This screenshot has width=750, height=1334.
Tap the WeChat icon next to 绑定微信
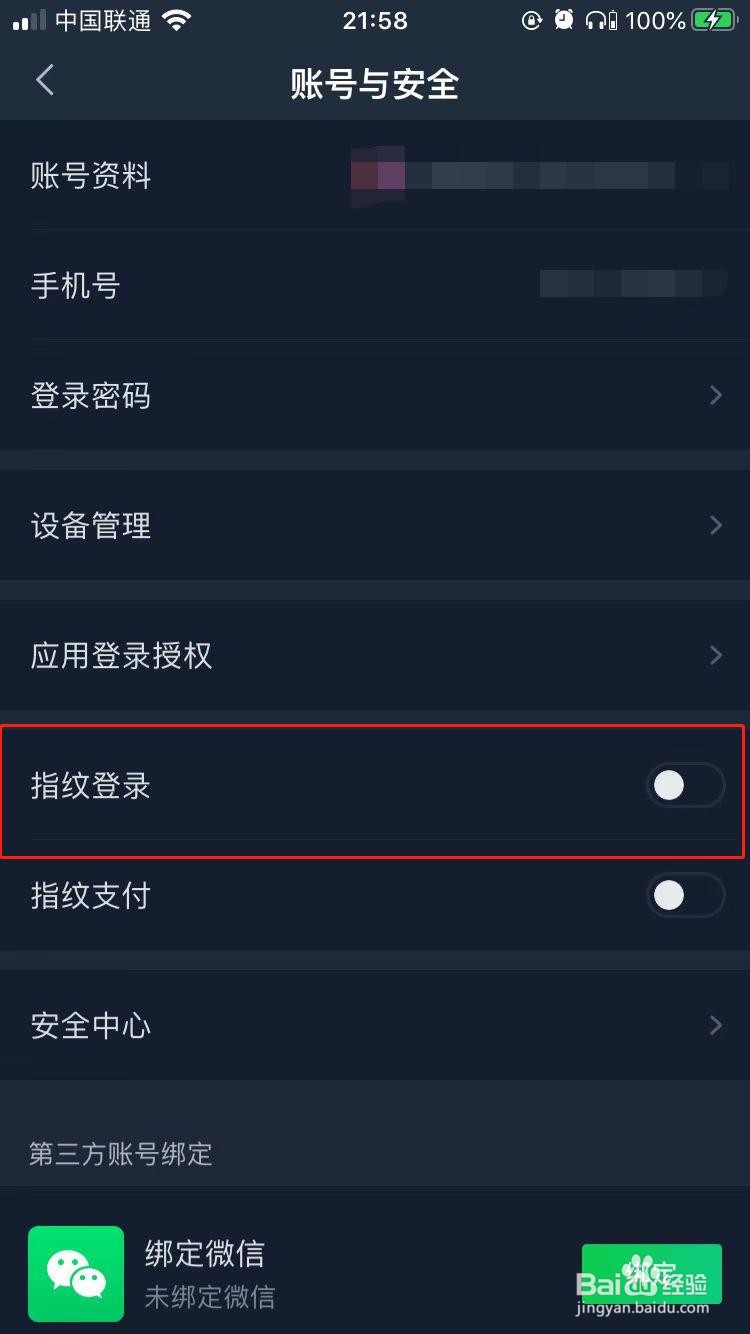click(76, 1274)
